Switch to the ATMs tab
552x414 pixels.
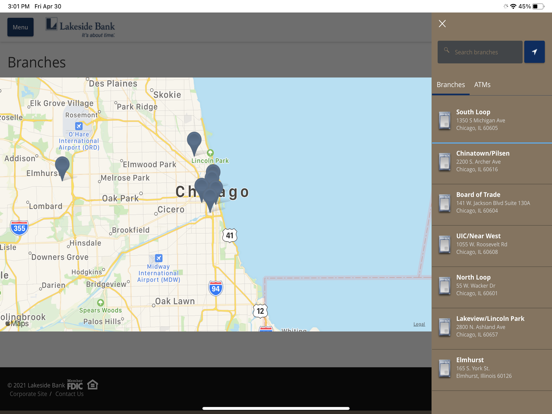click(x=482, y=84)
